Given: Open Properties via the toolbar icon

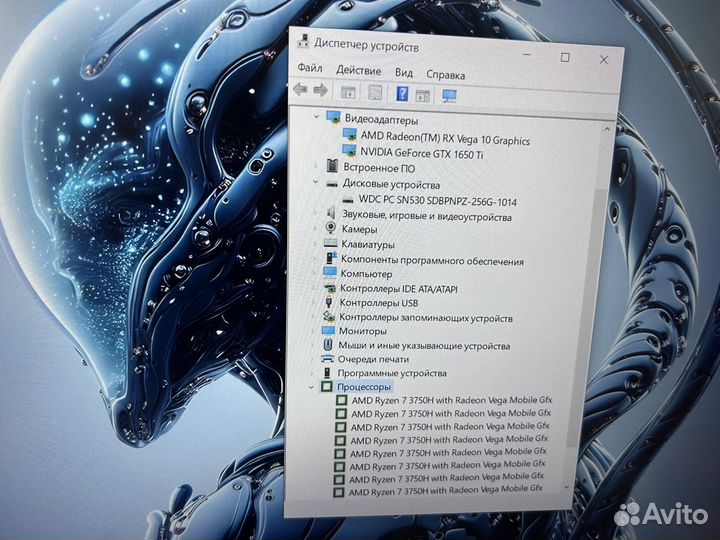Looking at the screenshot, I should click(x=375, y=93).
